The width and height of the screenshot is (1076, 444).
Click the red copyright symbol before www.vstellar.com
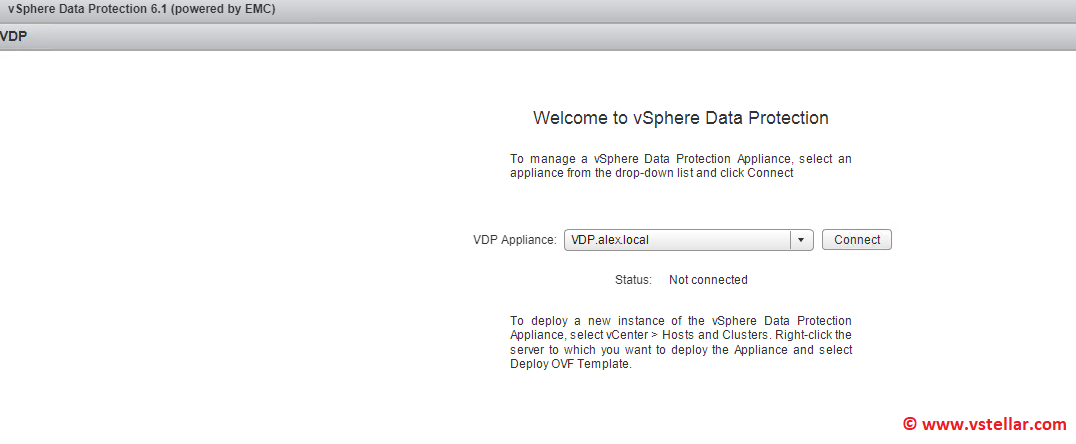click(909, 424)
